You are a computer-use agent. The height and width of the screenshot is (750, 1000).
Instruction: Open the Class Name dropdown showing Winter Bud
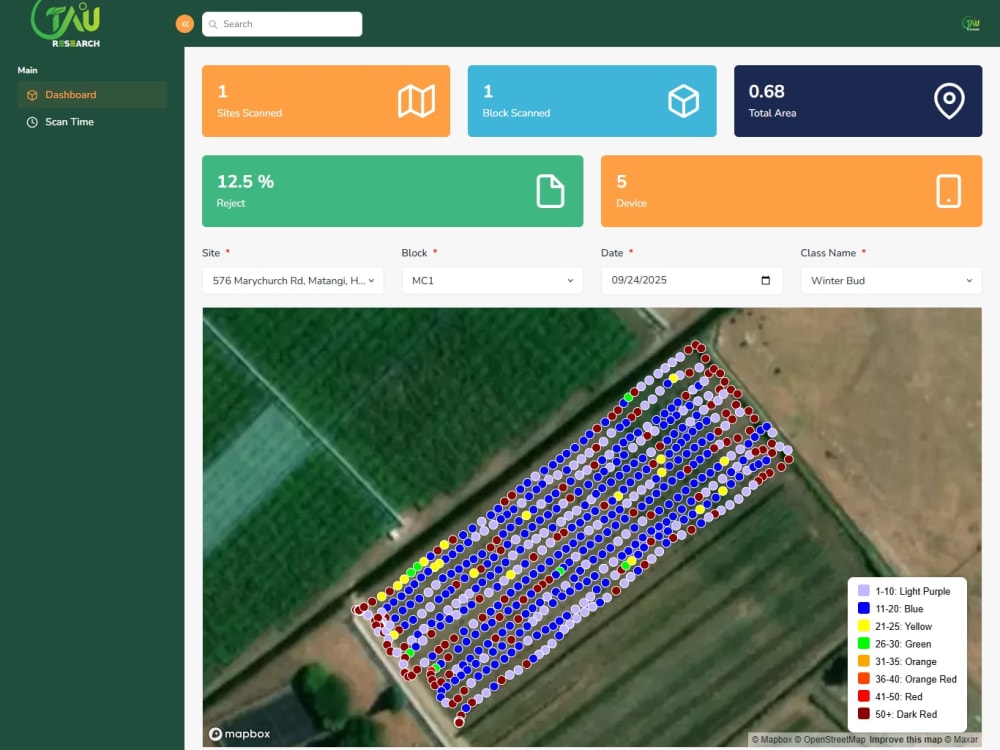coord(891,281)
